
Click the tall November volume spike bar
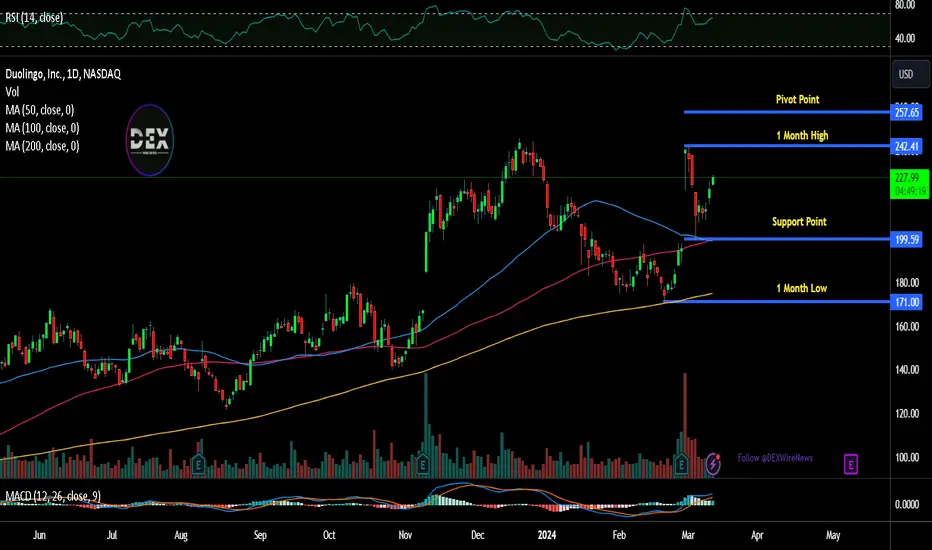point(426,425)
